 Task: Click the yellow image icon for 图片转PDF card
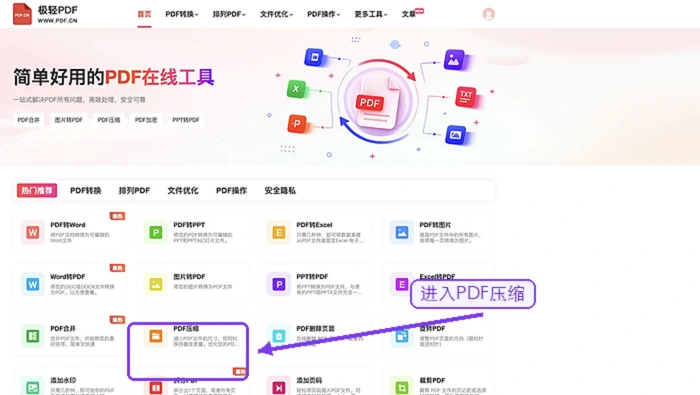point(155,284)
